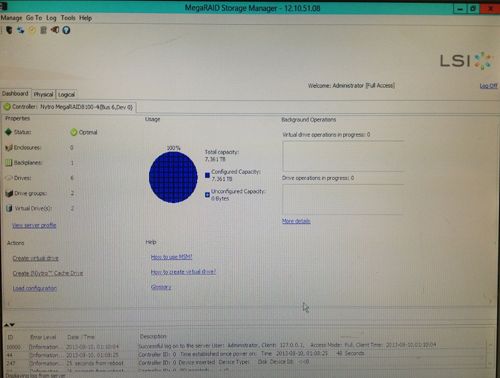Select the log row with ID 247
The width and height of the screenshot is (500, 378).
245,362
